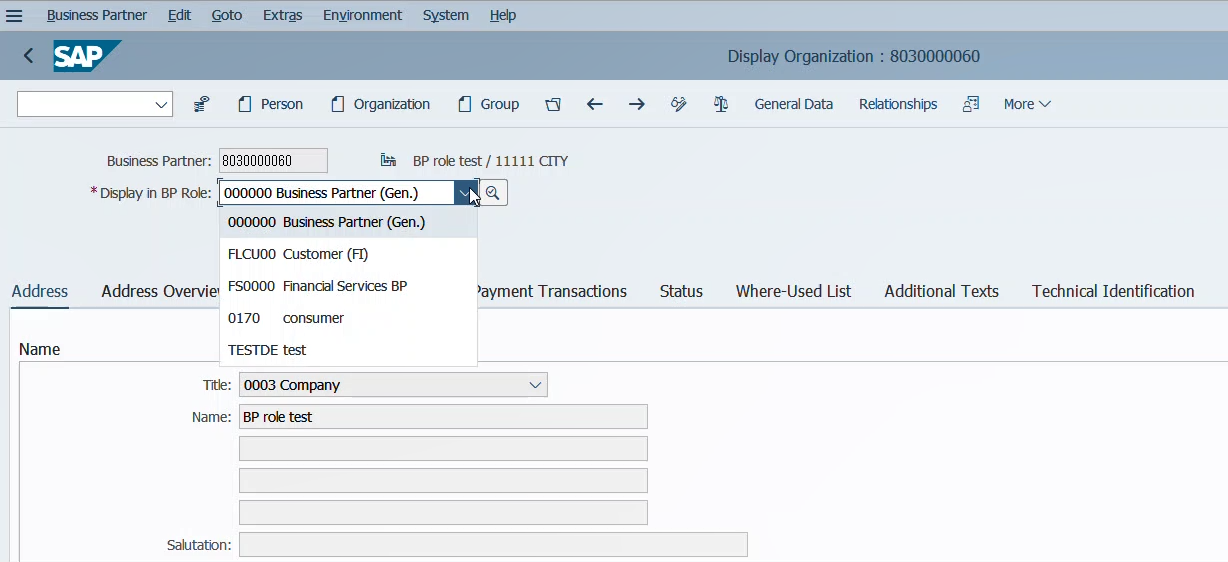Click the second name line field

click(x=443, y=449)
